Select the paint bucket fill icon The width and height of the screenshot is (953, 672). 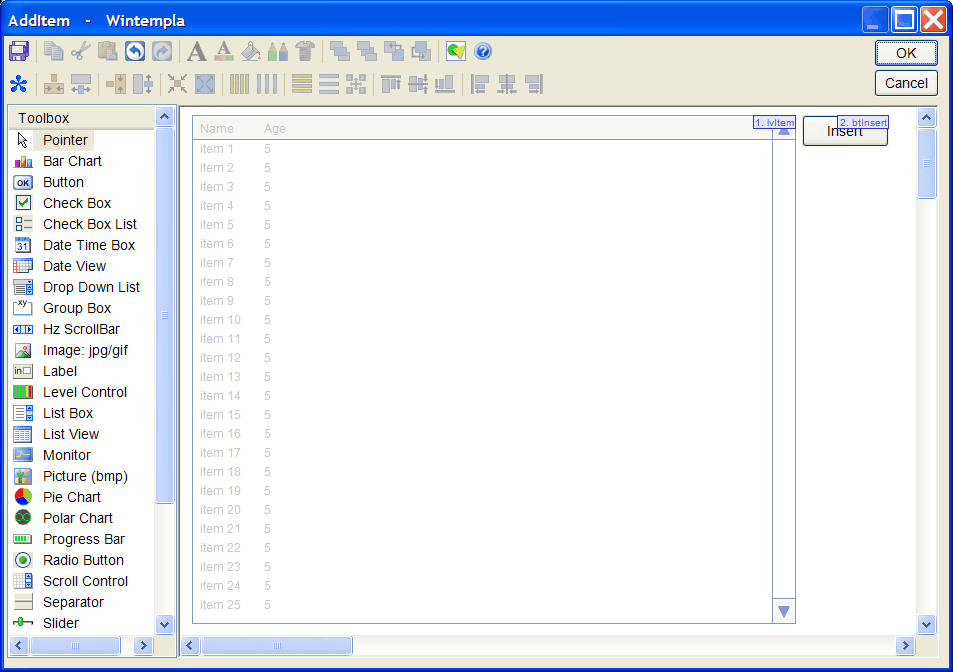tap(250, 51)
